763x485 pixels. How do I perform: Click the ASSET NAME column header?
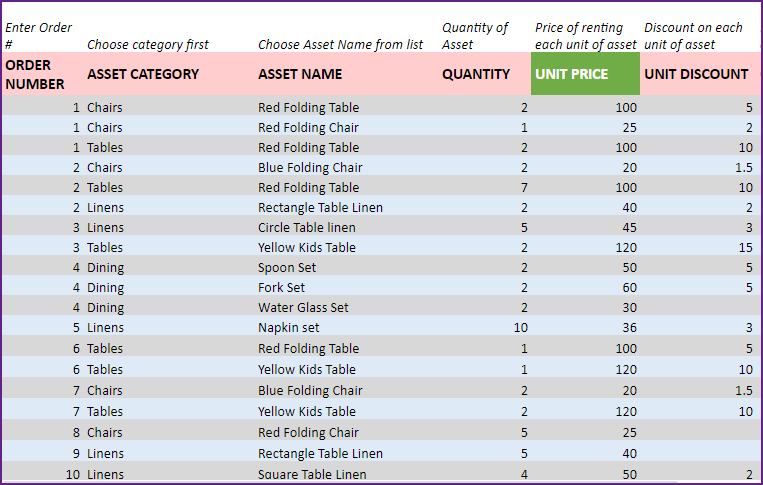coord(346,74)
